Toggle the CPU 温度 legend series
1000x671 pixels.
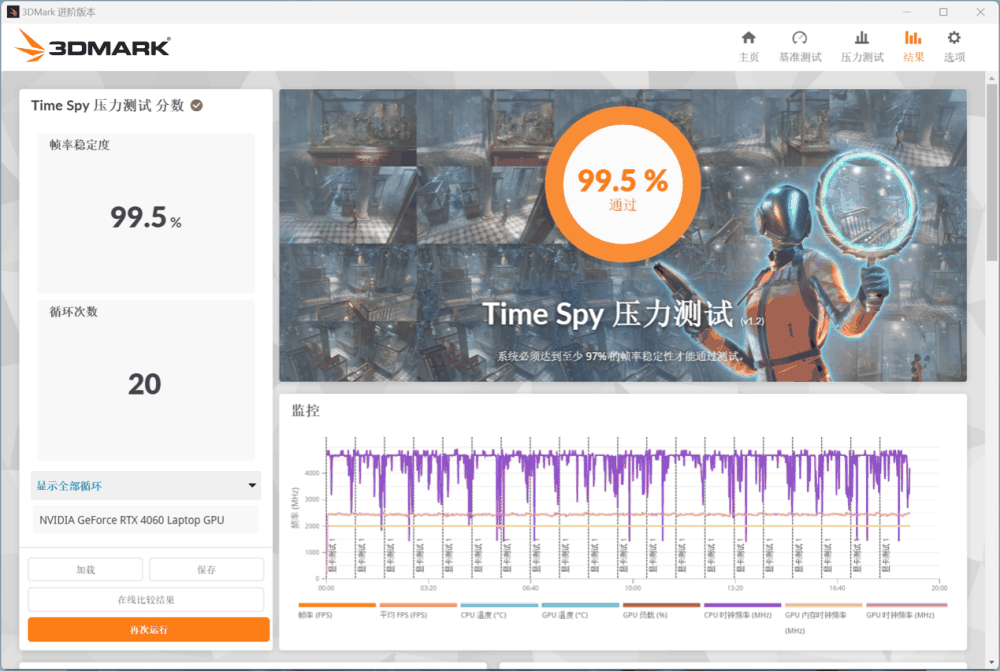[483, 615]
